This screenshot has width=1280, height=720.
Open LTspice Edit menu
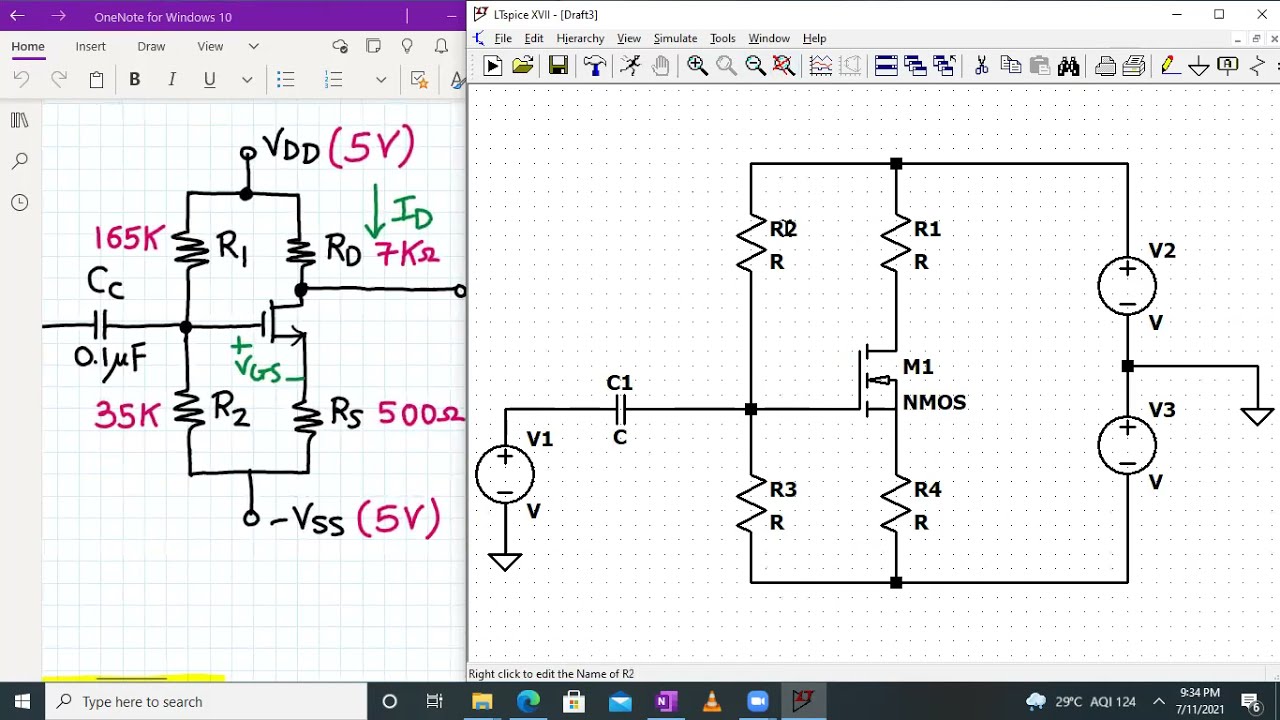point(534,38)
